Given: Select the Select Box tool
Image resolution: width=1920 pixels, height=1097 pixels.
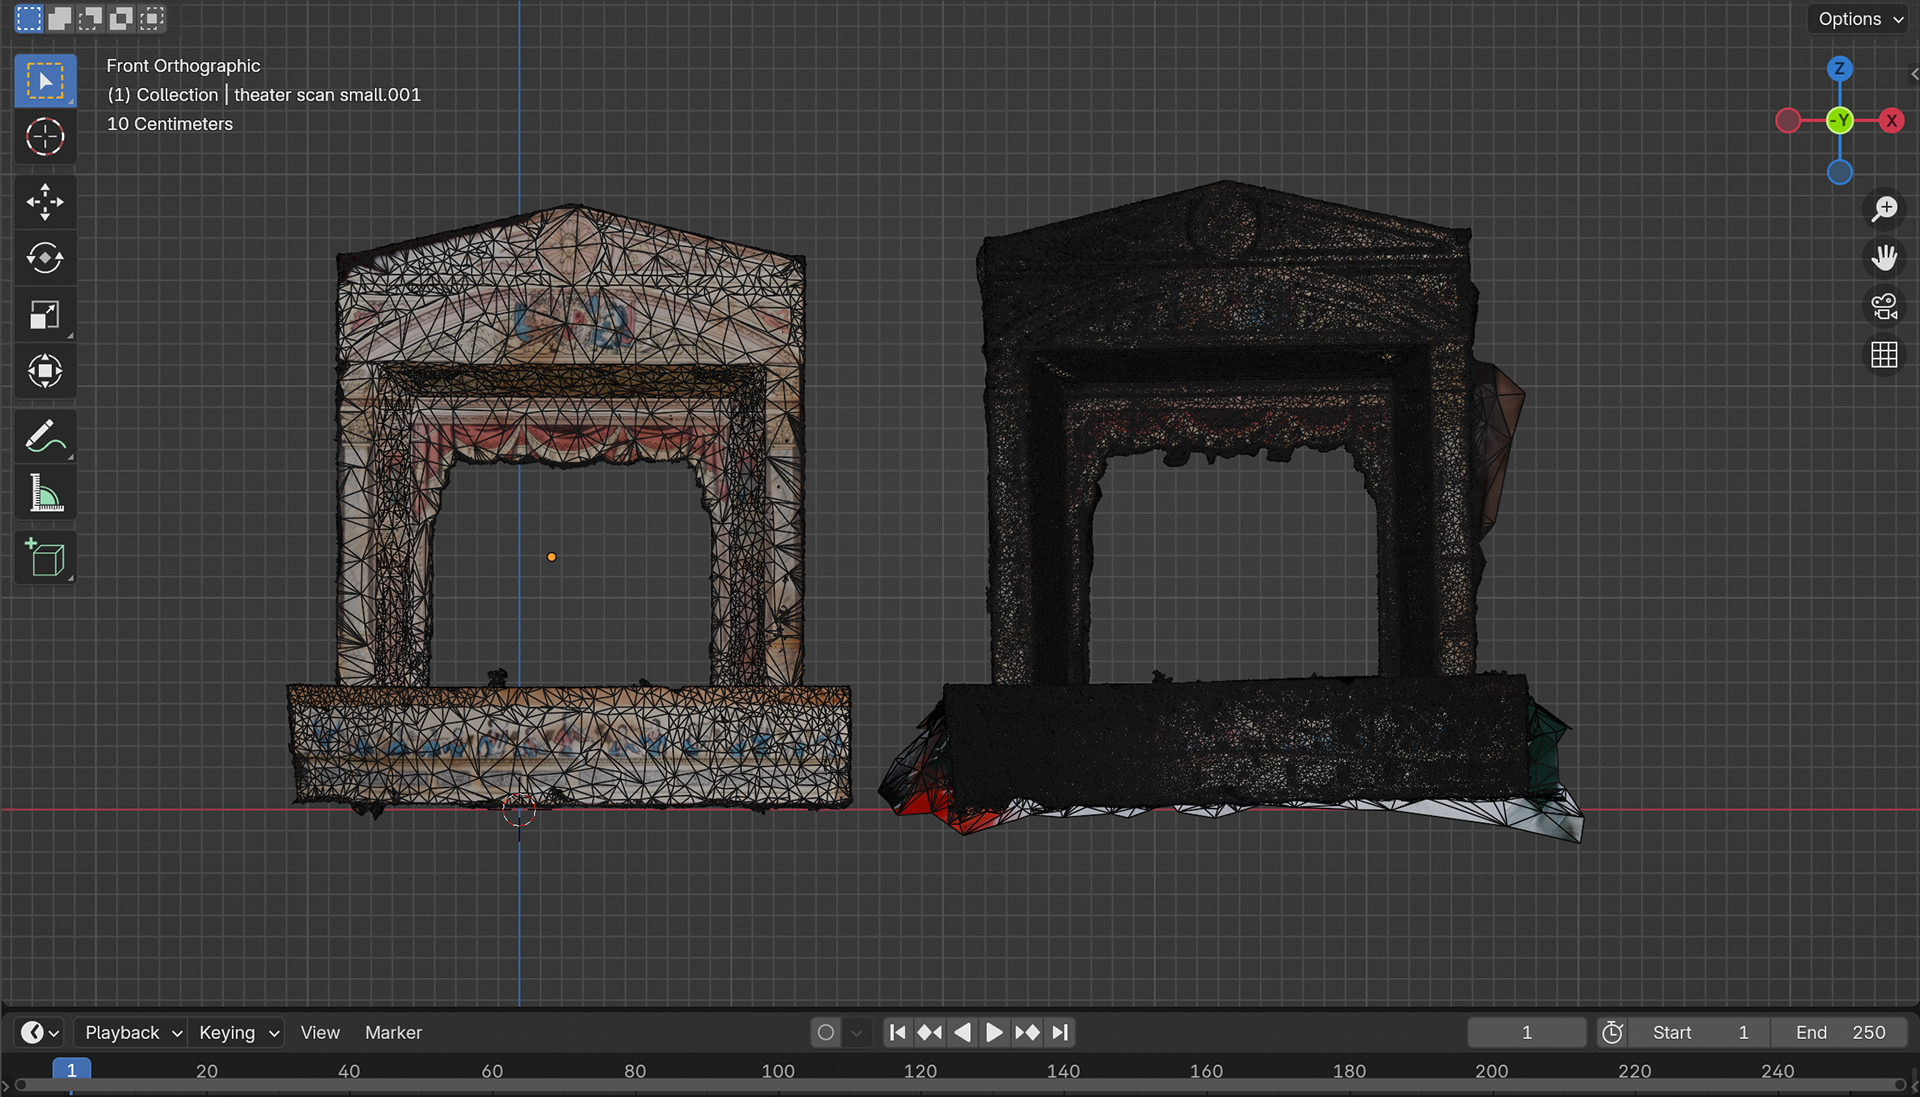Looking at the screenshot, I should [x=45, y=81].
